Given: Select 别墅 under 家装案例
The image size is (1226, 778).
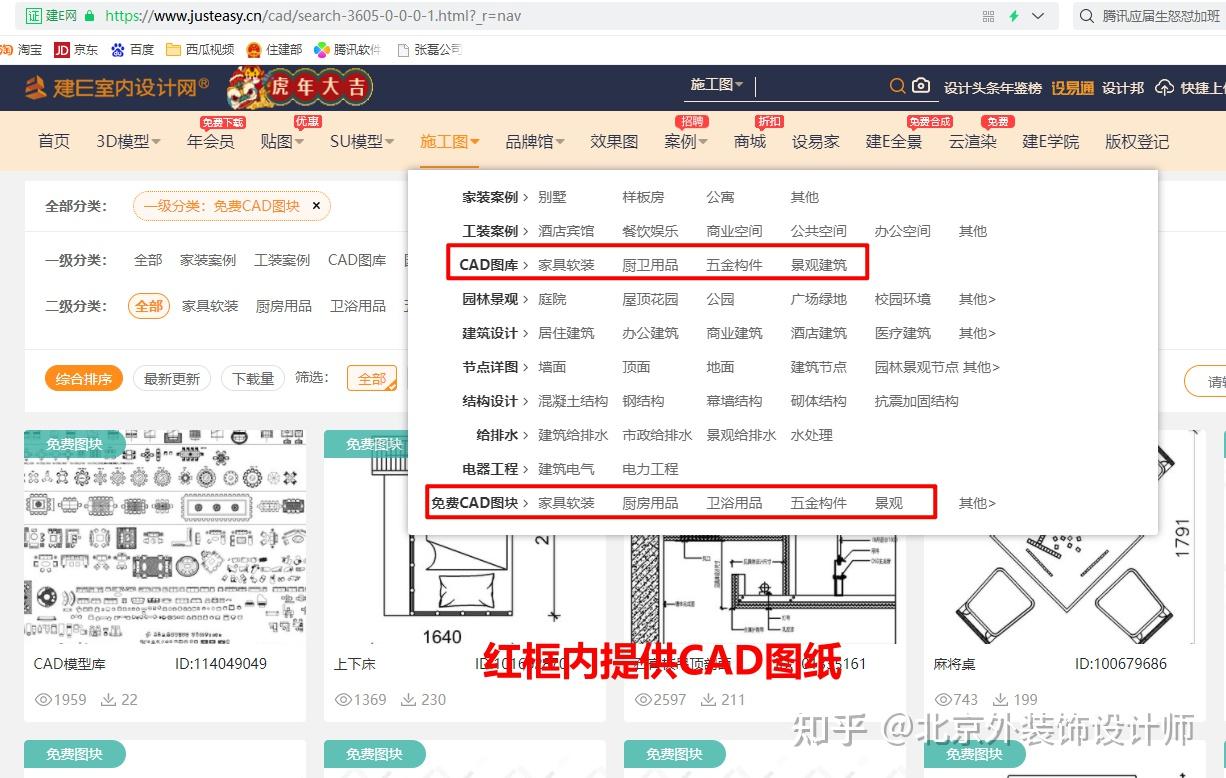Looking at the screenshot, I should [552, 197].
